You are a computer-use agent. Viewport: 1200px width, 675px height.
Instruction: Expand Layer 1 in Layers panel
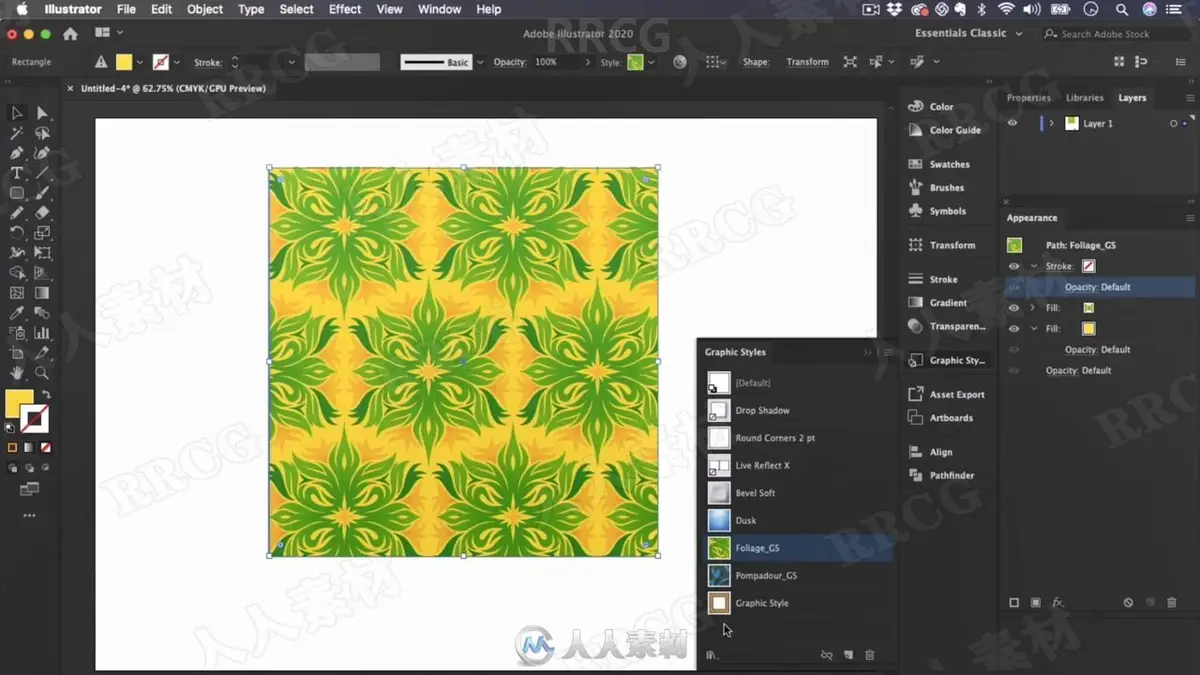(1051, 123)
